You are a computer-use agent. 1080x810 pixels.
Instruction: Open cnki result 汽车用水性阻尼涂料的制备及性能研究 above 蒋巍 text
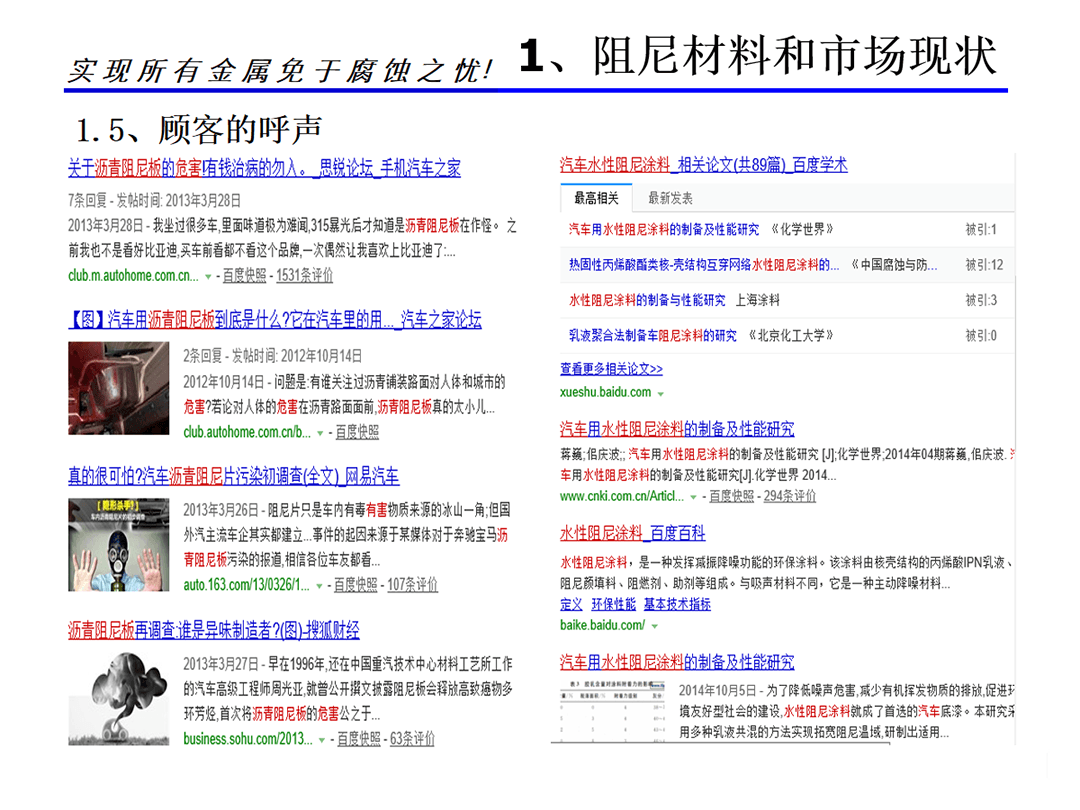677,429
